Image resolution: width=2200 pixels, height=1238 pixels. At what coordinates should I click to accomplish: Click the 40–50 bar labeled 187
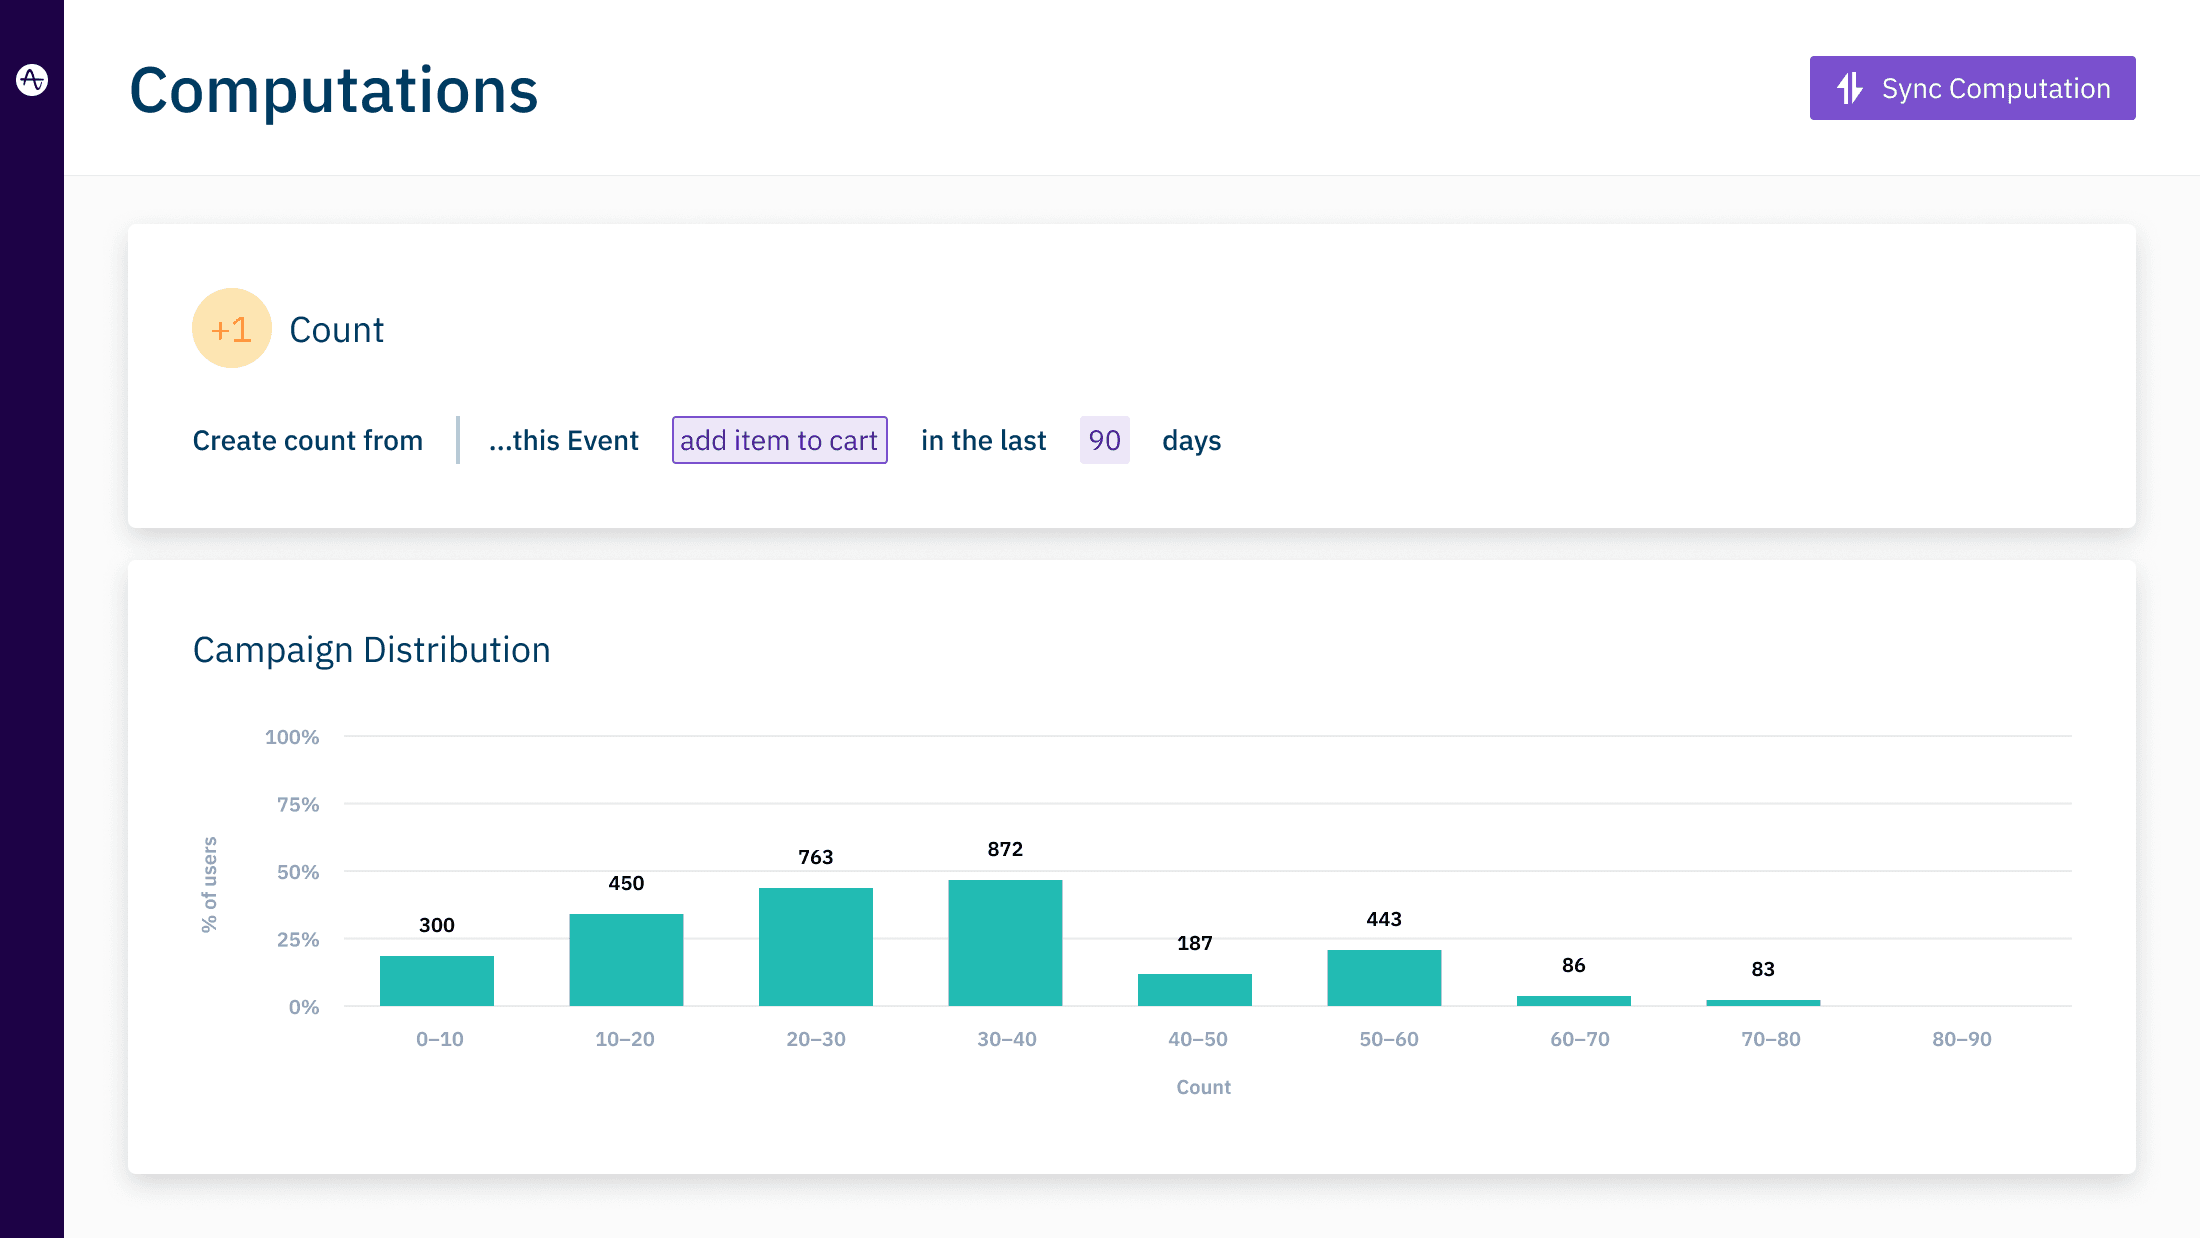[x=1195, y=989]
